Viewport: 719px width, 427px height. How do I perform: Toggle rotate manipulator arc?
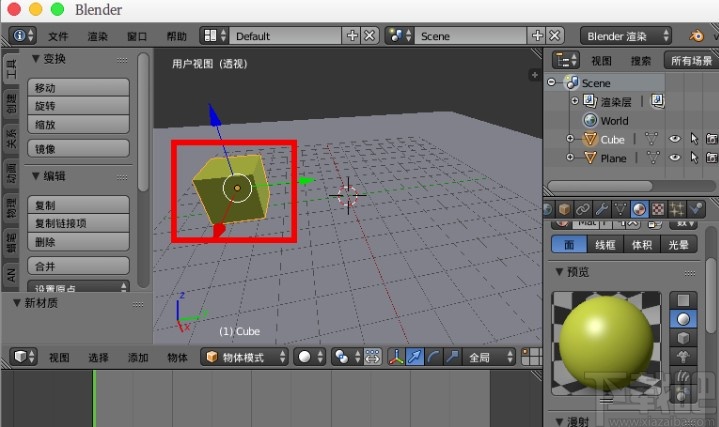click(434, 356)
